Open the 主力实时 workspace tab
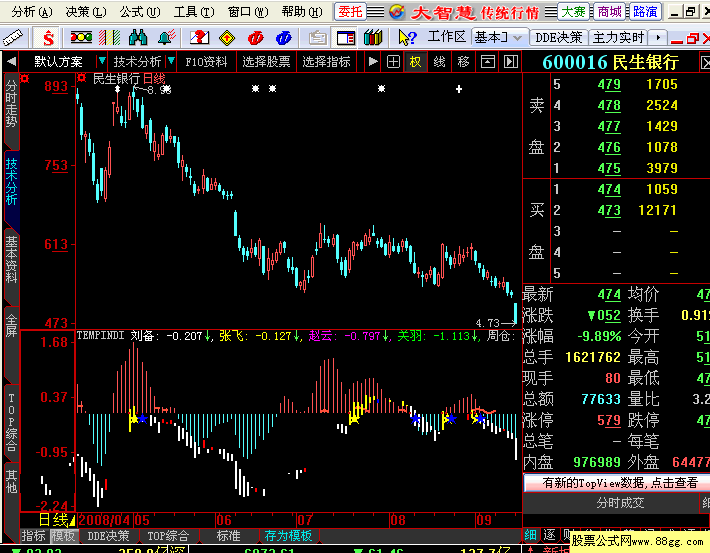The width and height of the screenshot is (710, 553). tap(618, 37)
